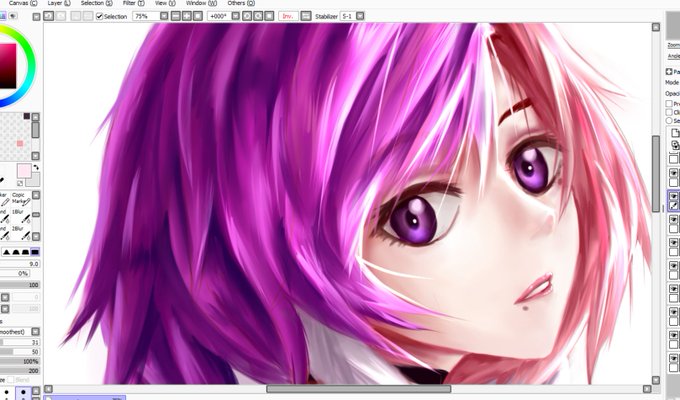Rotate view counterclockwise button
Viewport: 680px width, 400px height.
247,16
